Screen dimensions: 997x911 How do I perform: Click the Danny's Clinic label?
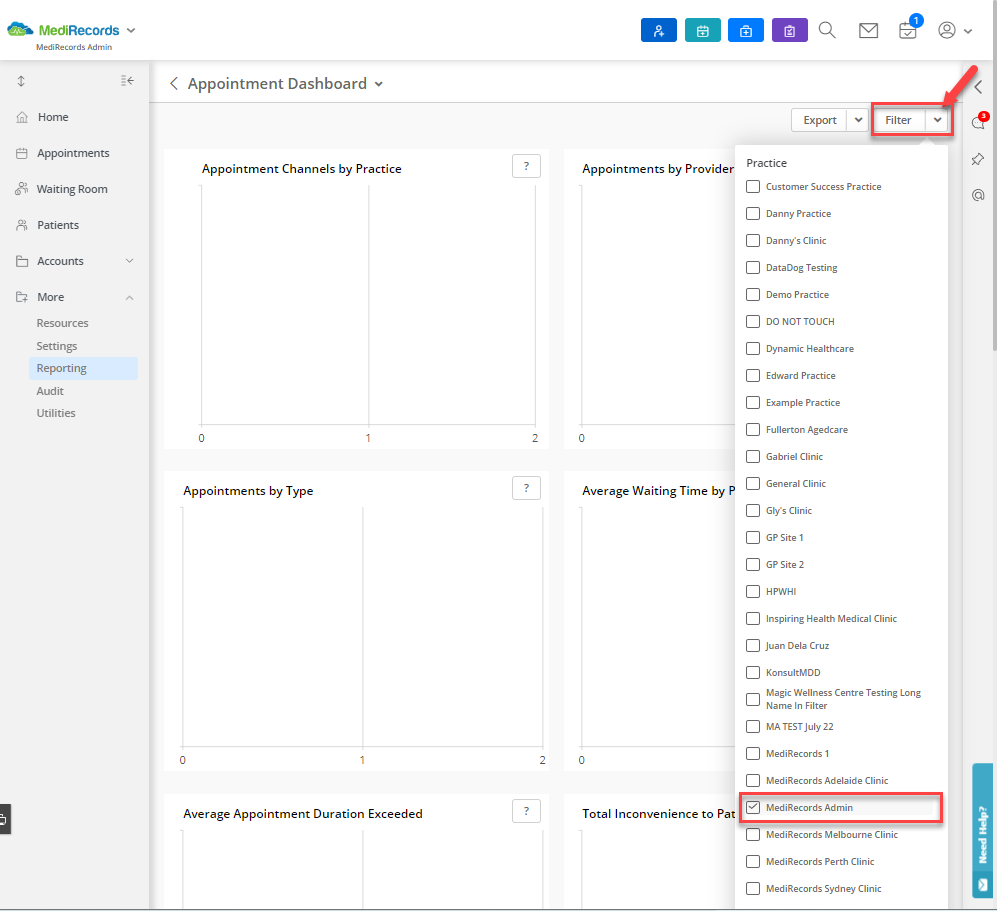(795, 241)
